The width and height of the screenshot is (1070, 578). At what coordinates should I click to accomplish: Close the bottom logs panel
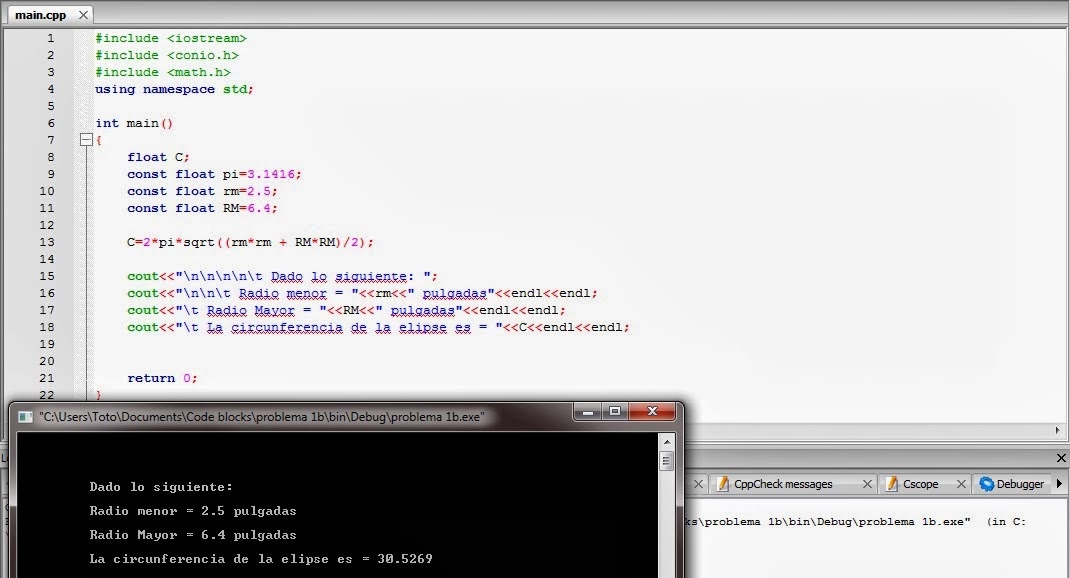click(1061, 458)
